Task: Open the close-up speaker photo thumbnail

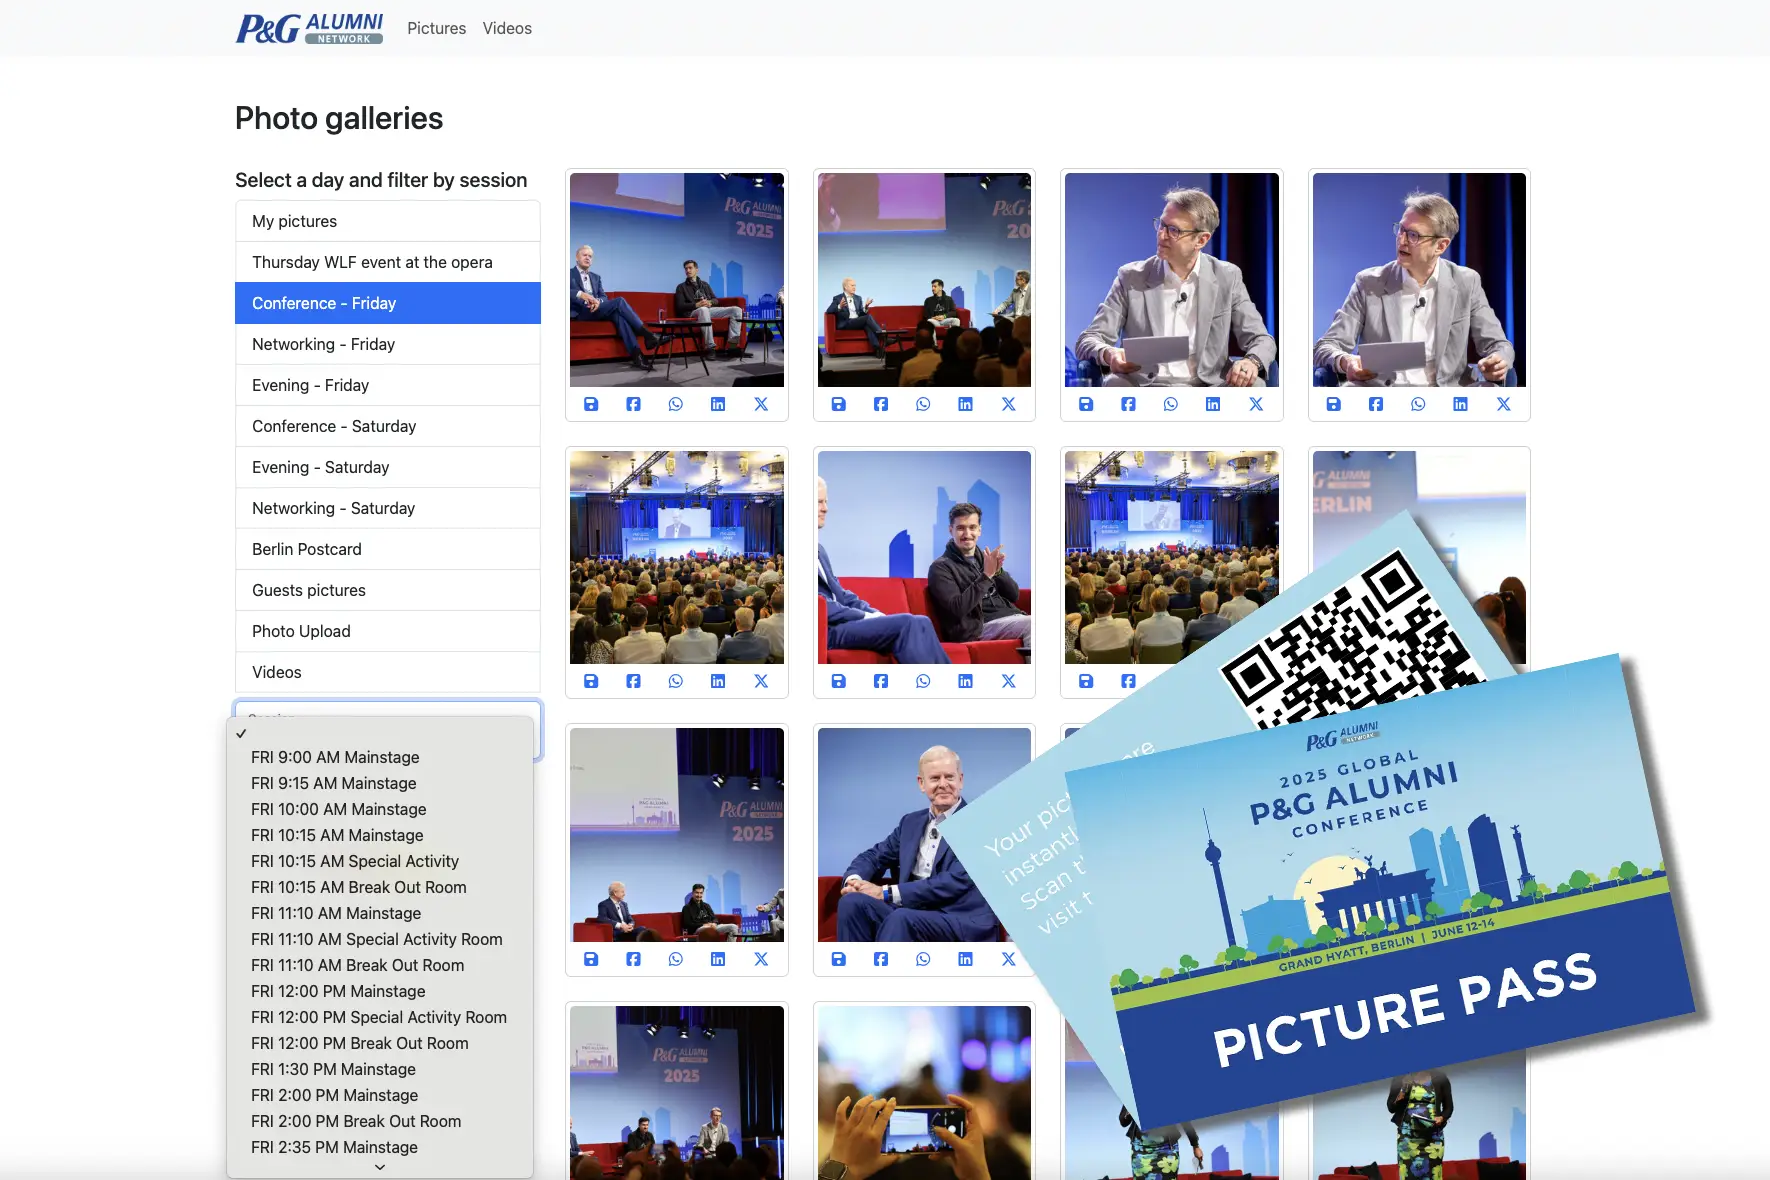Action: [1171, 280]
